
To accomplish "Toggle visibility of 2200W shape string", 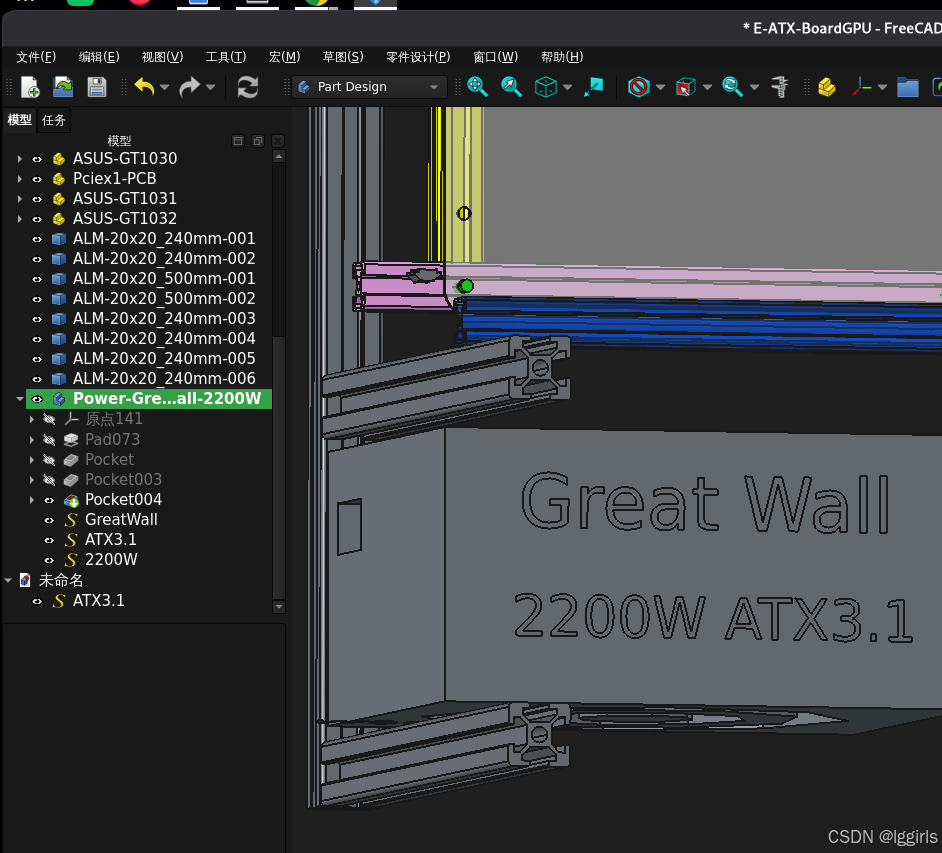I will coord(49,560).
